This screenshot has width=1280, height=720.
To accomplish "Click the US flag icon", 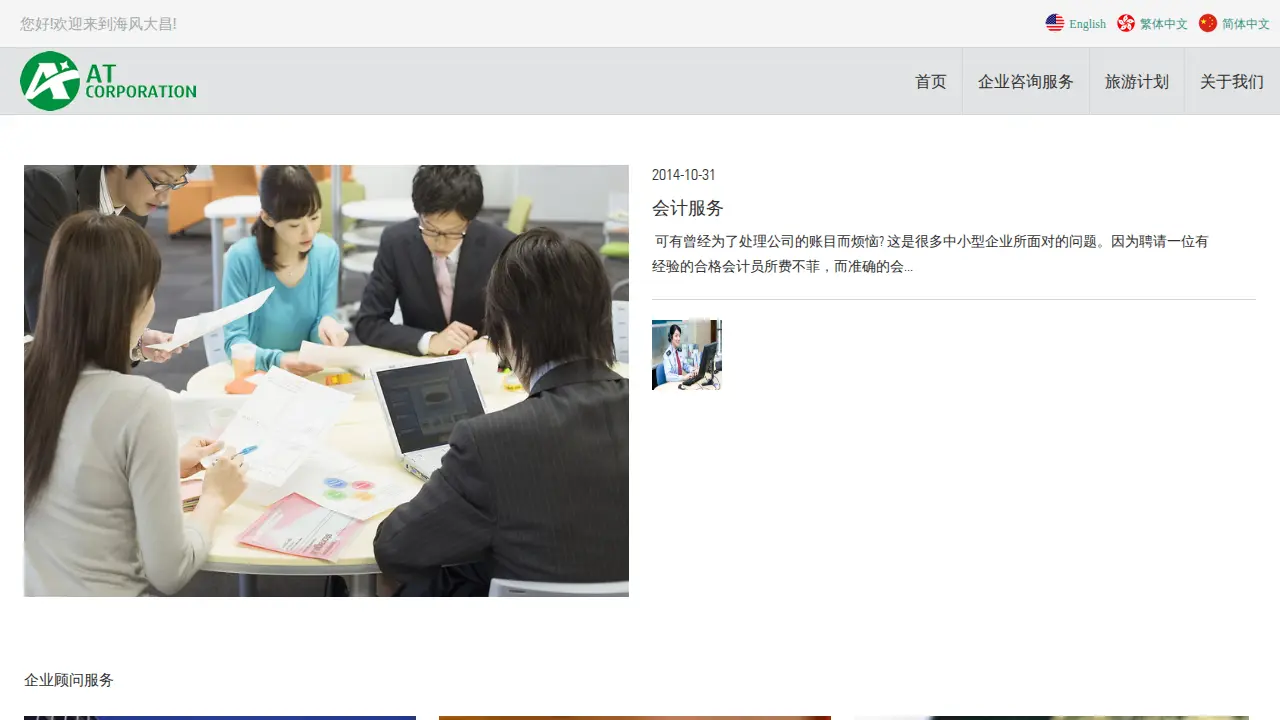I will (x=1055, y=23).
